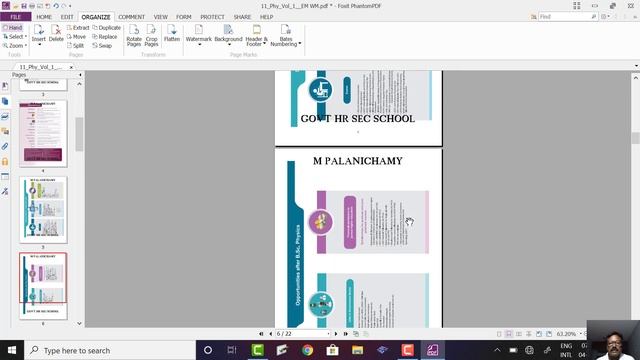This screenshot has width=640, height=360.
Task: Open File Explorer from taskbar
Action: pos(358,350)
